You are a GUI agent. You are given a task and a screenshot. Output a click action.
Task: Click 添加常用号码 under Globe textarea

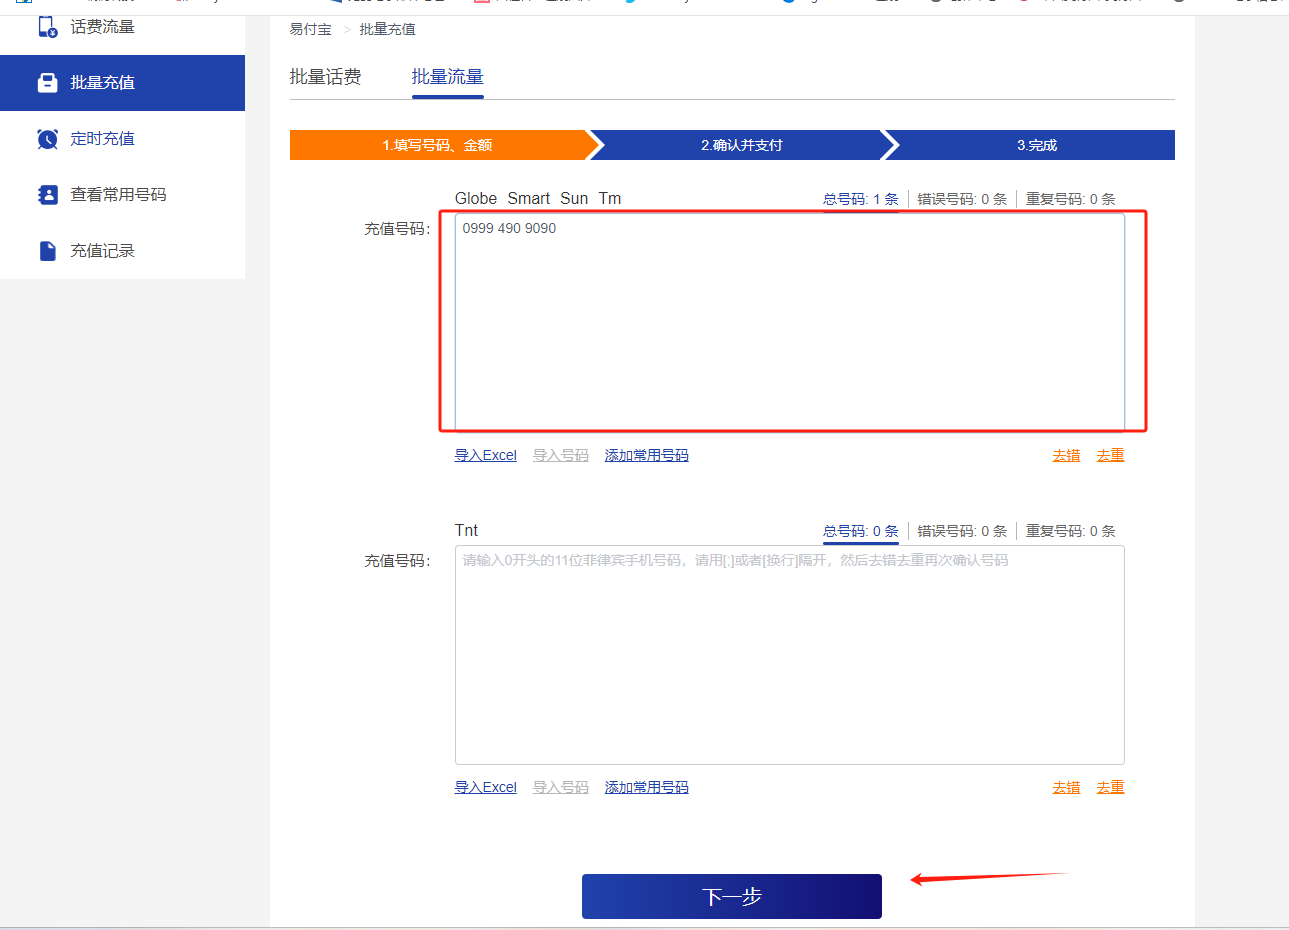click(647, 455)
